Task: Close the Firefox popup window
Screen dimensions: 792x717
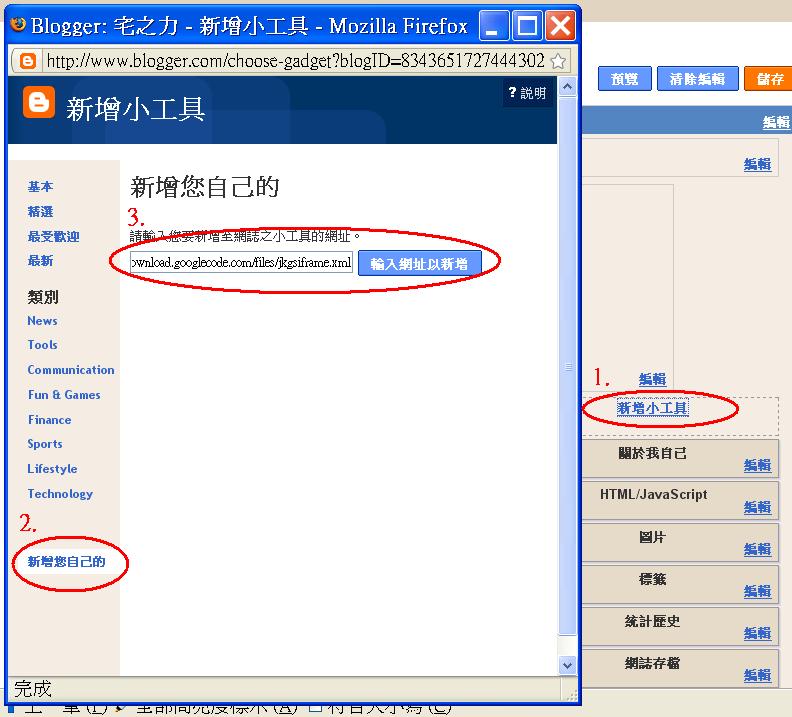Action: tap(560, 25)
